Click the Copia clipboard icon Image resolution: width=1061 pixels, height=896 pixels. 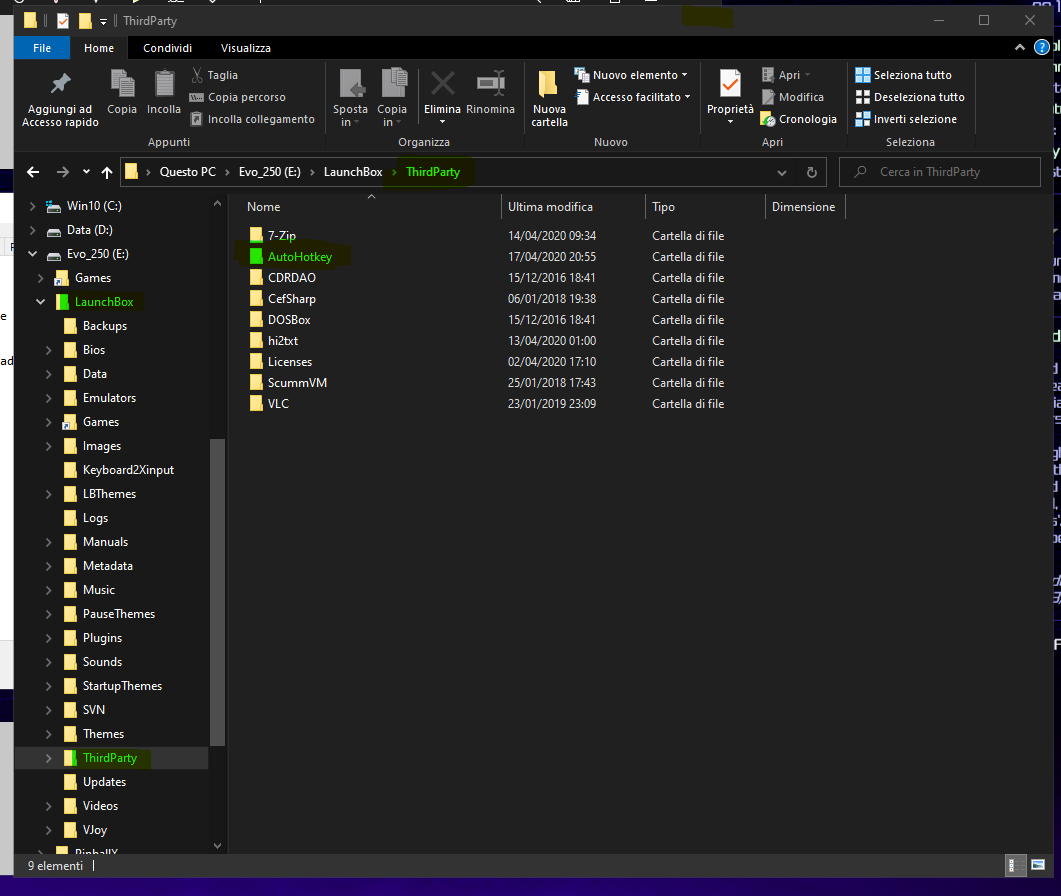(x=122, y=92)
